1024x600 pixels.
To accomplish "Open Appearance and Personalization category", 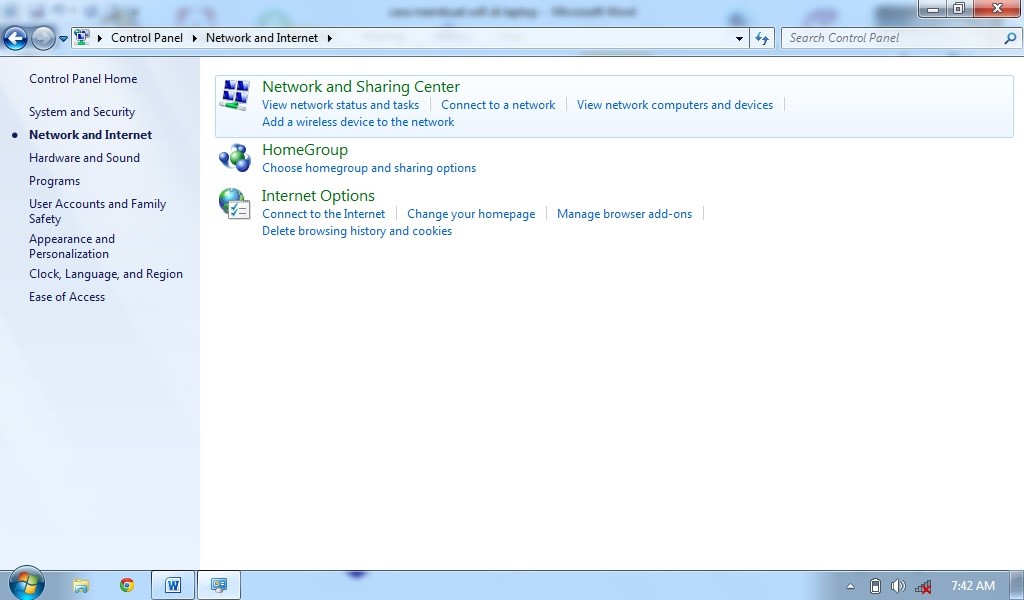I will 72,246.
